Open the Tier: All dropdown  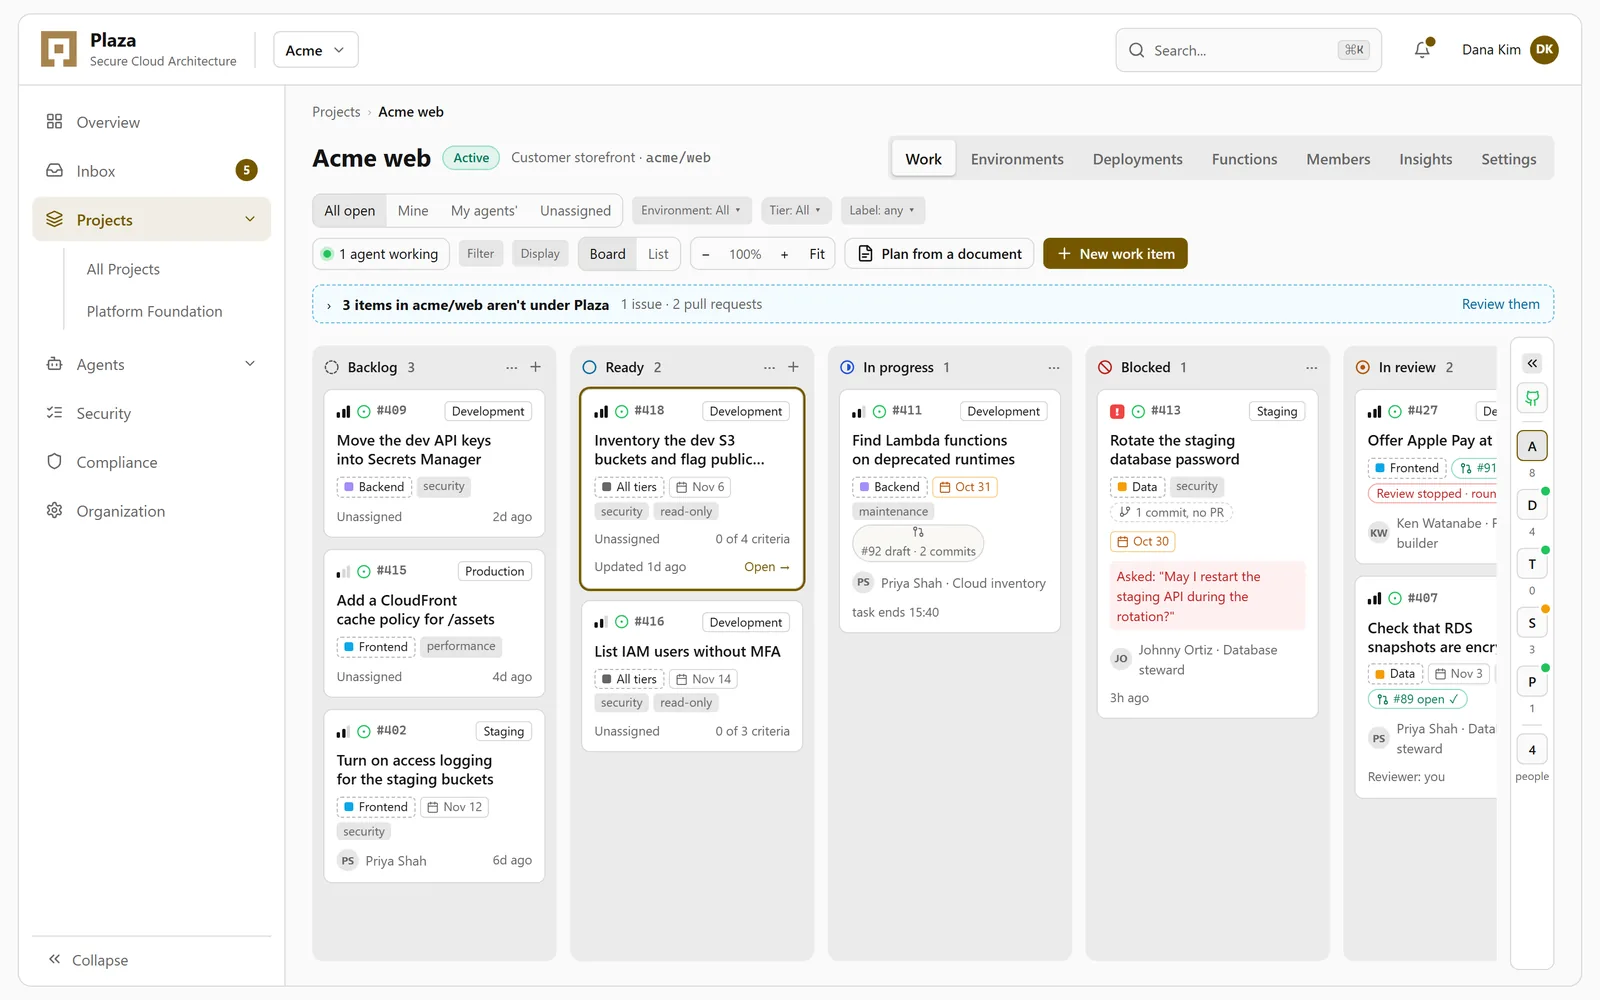[795, 210]
